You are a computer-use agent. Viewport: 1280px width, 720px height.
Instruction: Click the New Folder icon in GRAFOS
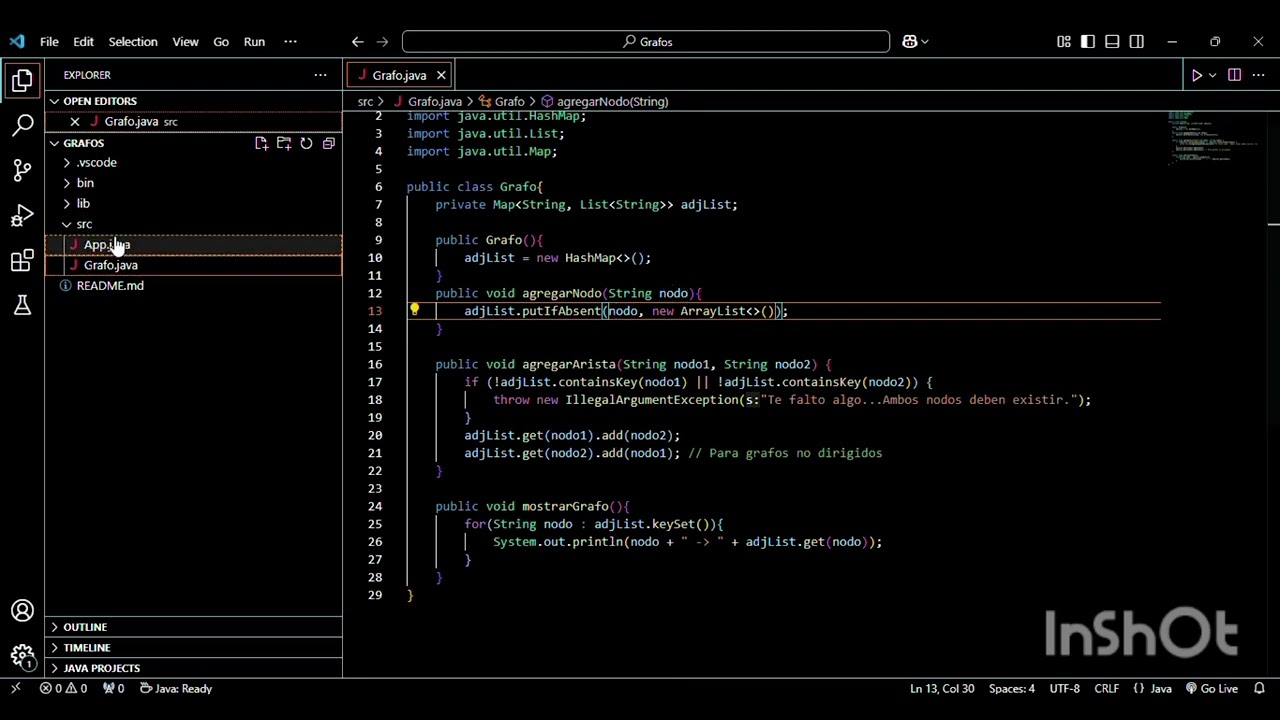click(x=284, y=143)
